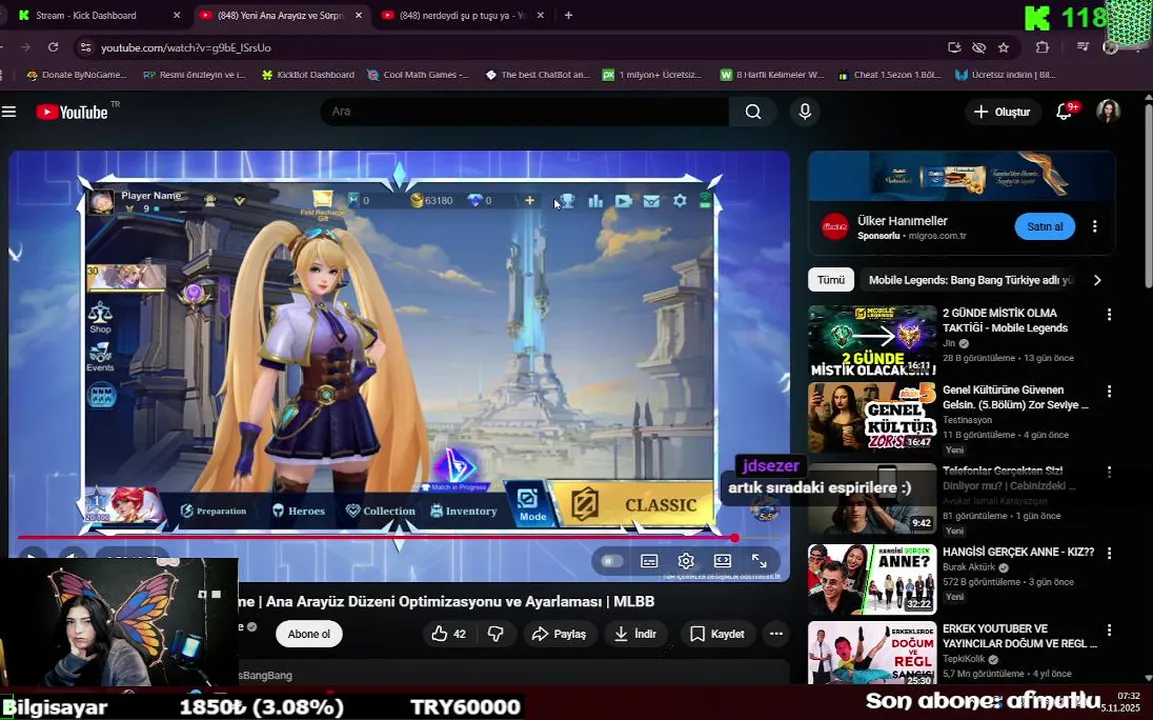Image resolution: width=1153 pixels, height=720 pixels.
Task: Focus the YouTube Ara search field
Action: (525, 112)
